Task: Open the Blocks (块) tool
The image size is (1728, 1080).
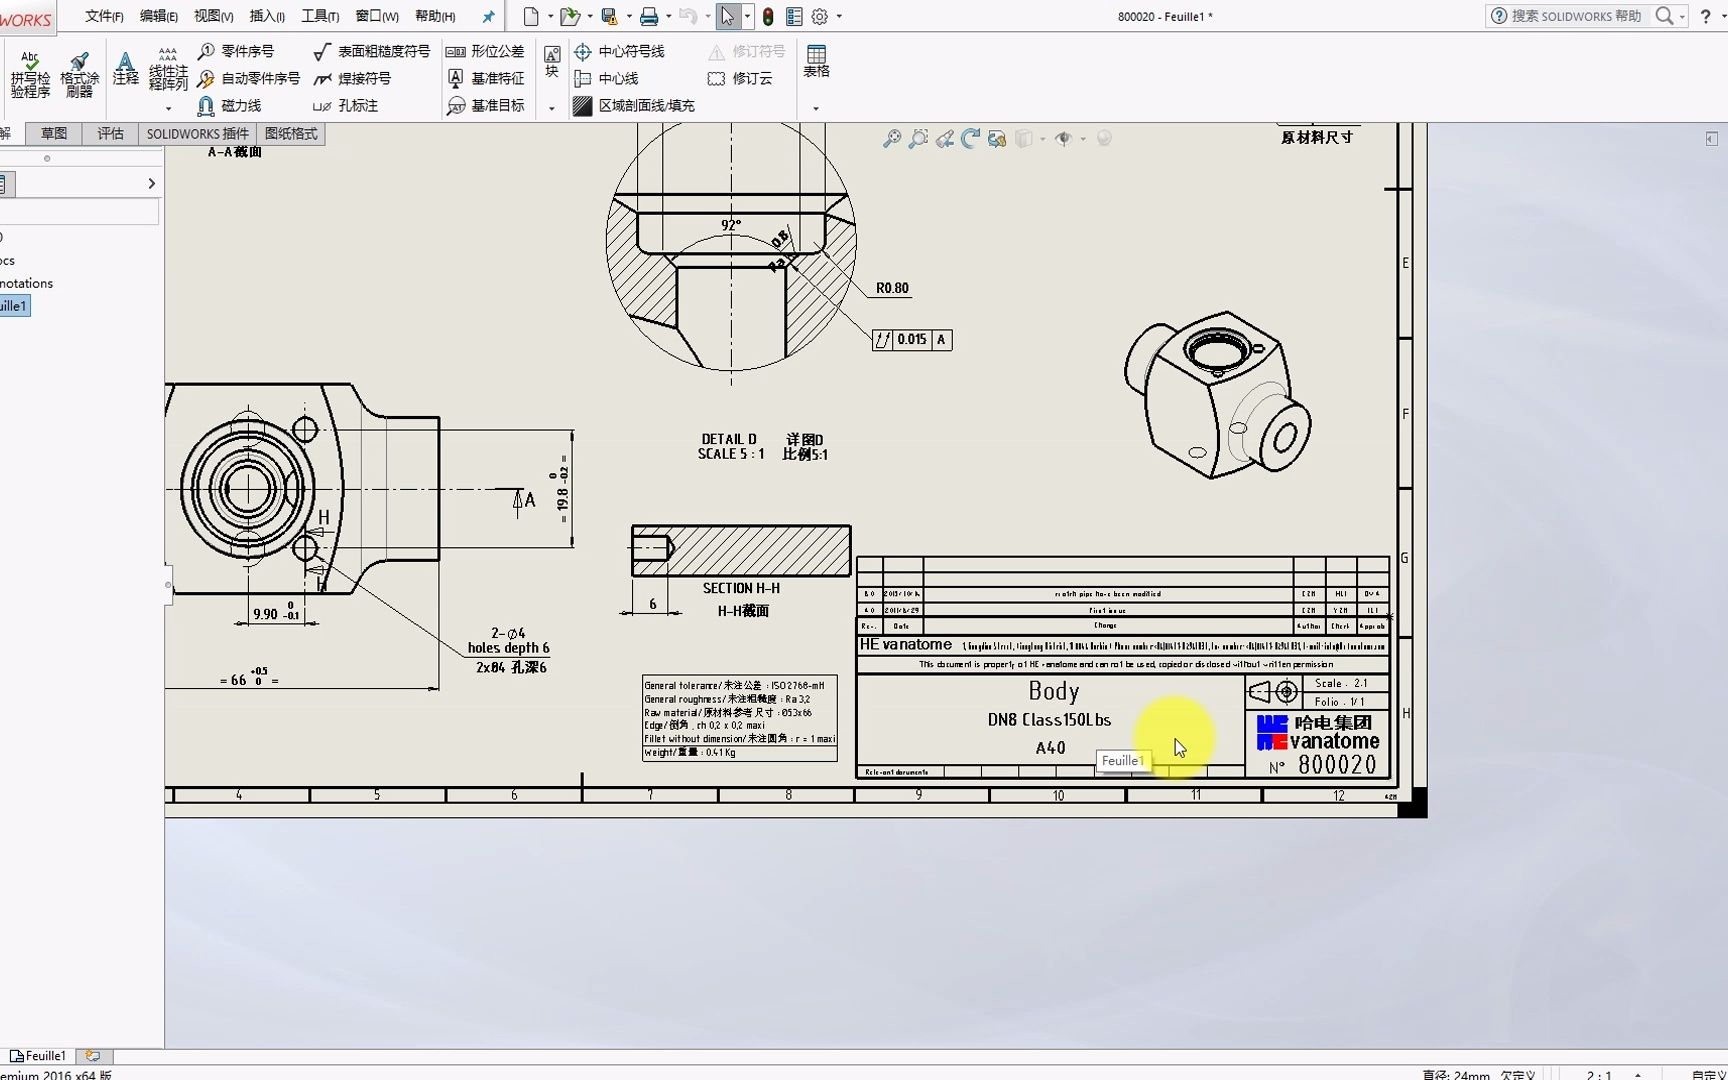Action: click(x=552, y=62)
